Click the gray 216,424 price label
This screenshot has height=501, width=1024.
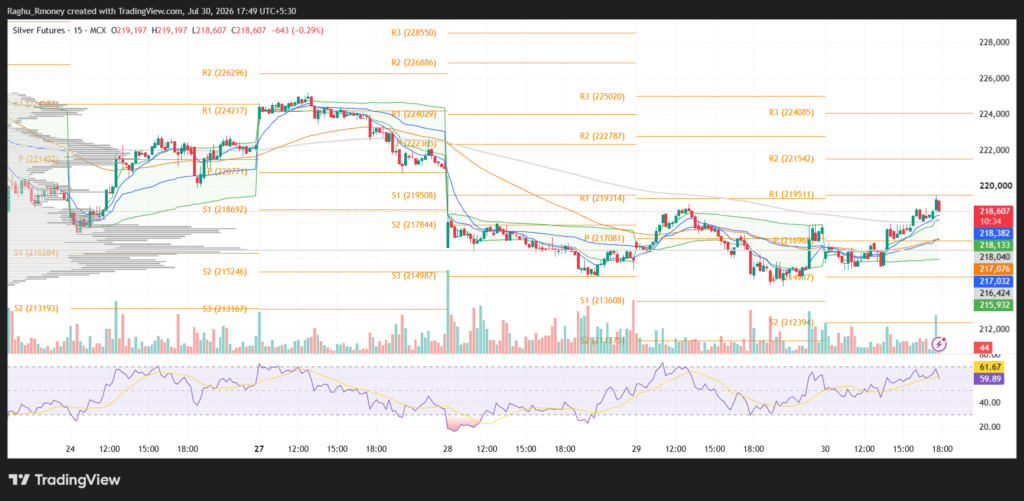993,293
